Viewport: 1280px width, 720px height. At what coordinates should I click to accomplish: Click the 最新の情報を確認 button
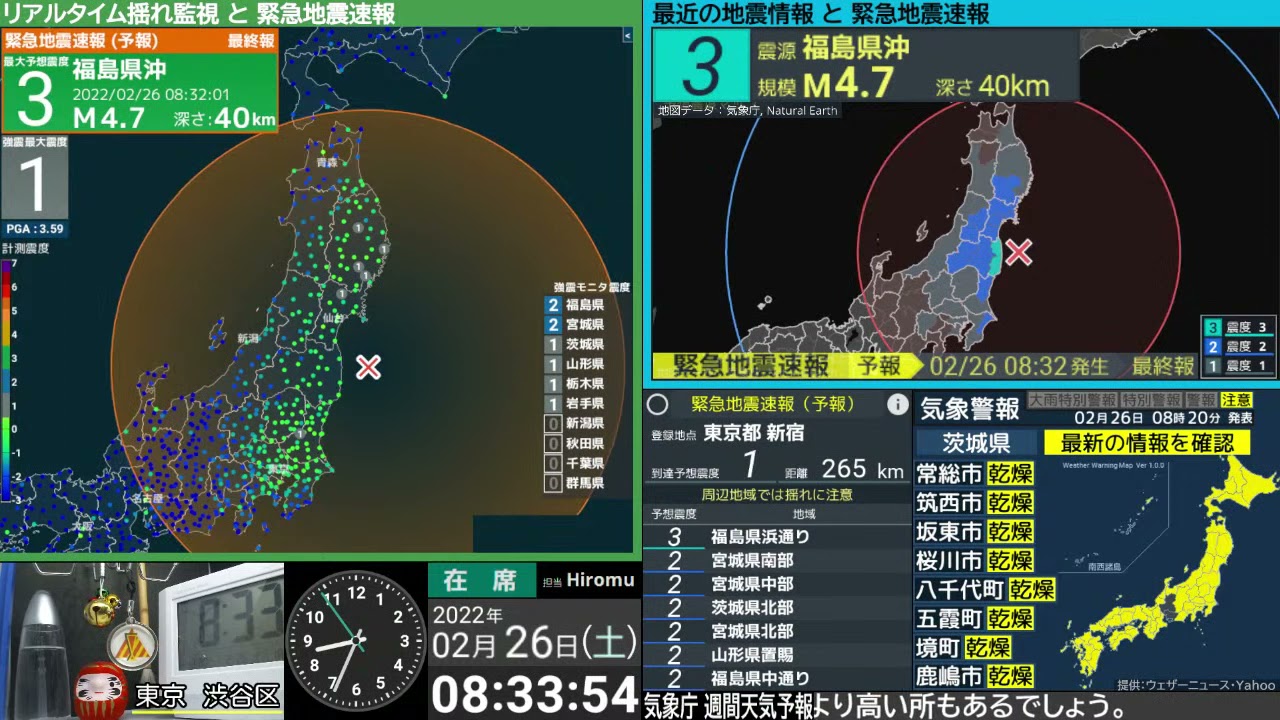tap(1147, 443)
